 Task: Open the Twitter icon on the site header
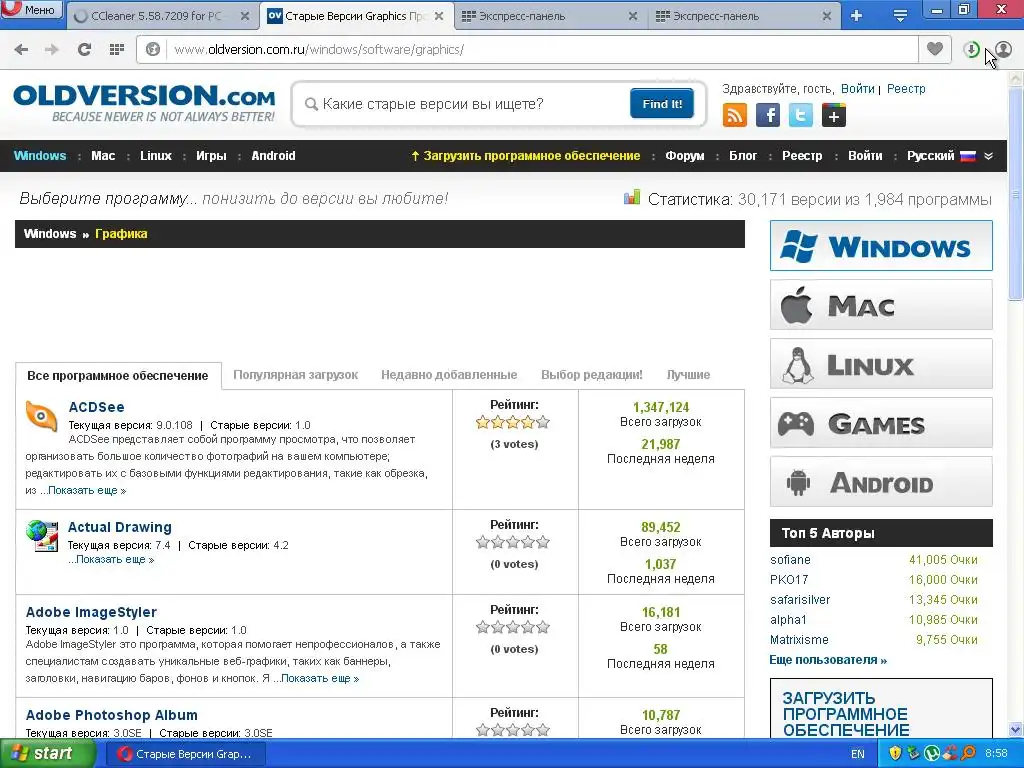click(x=801, y=116)
